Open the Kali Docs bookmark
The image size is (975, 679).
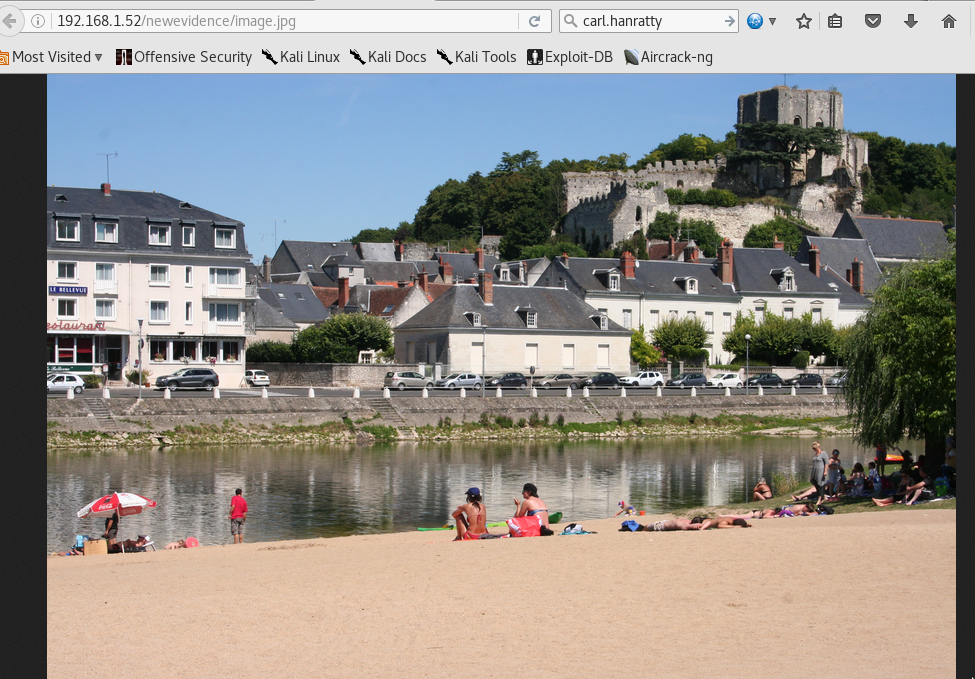pyautogui.click(x=388, y=57)
